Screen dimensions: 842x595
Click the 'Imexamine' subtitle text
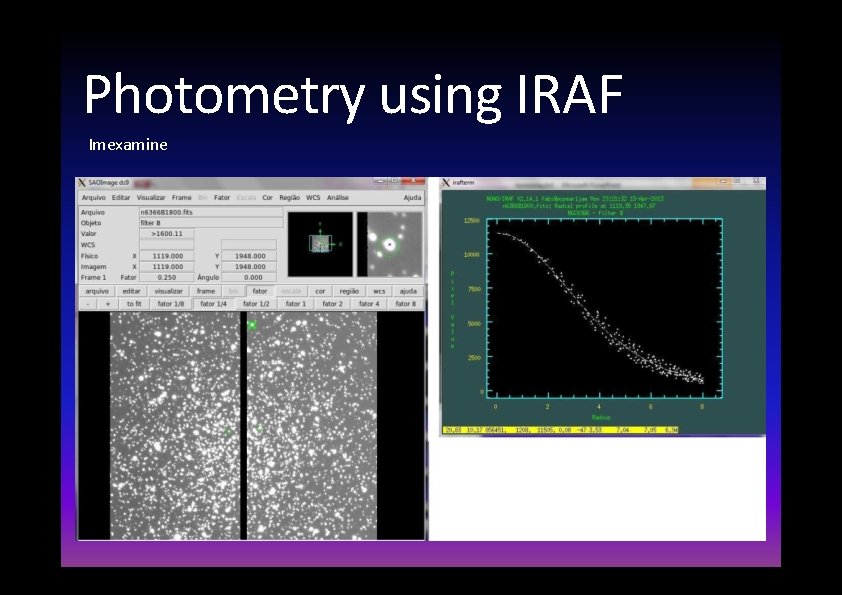coord(128,144)
